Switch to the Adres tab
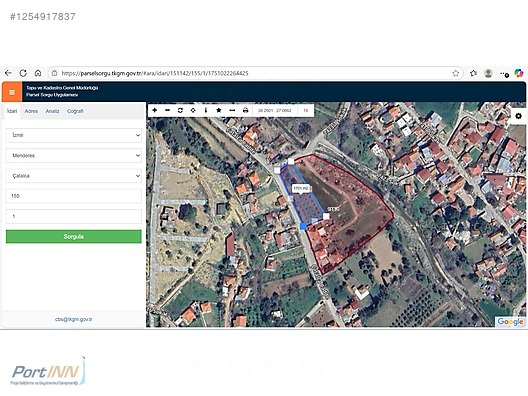Viewport: 528px width, 396px height. (x=31, y=111)
